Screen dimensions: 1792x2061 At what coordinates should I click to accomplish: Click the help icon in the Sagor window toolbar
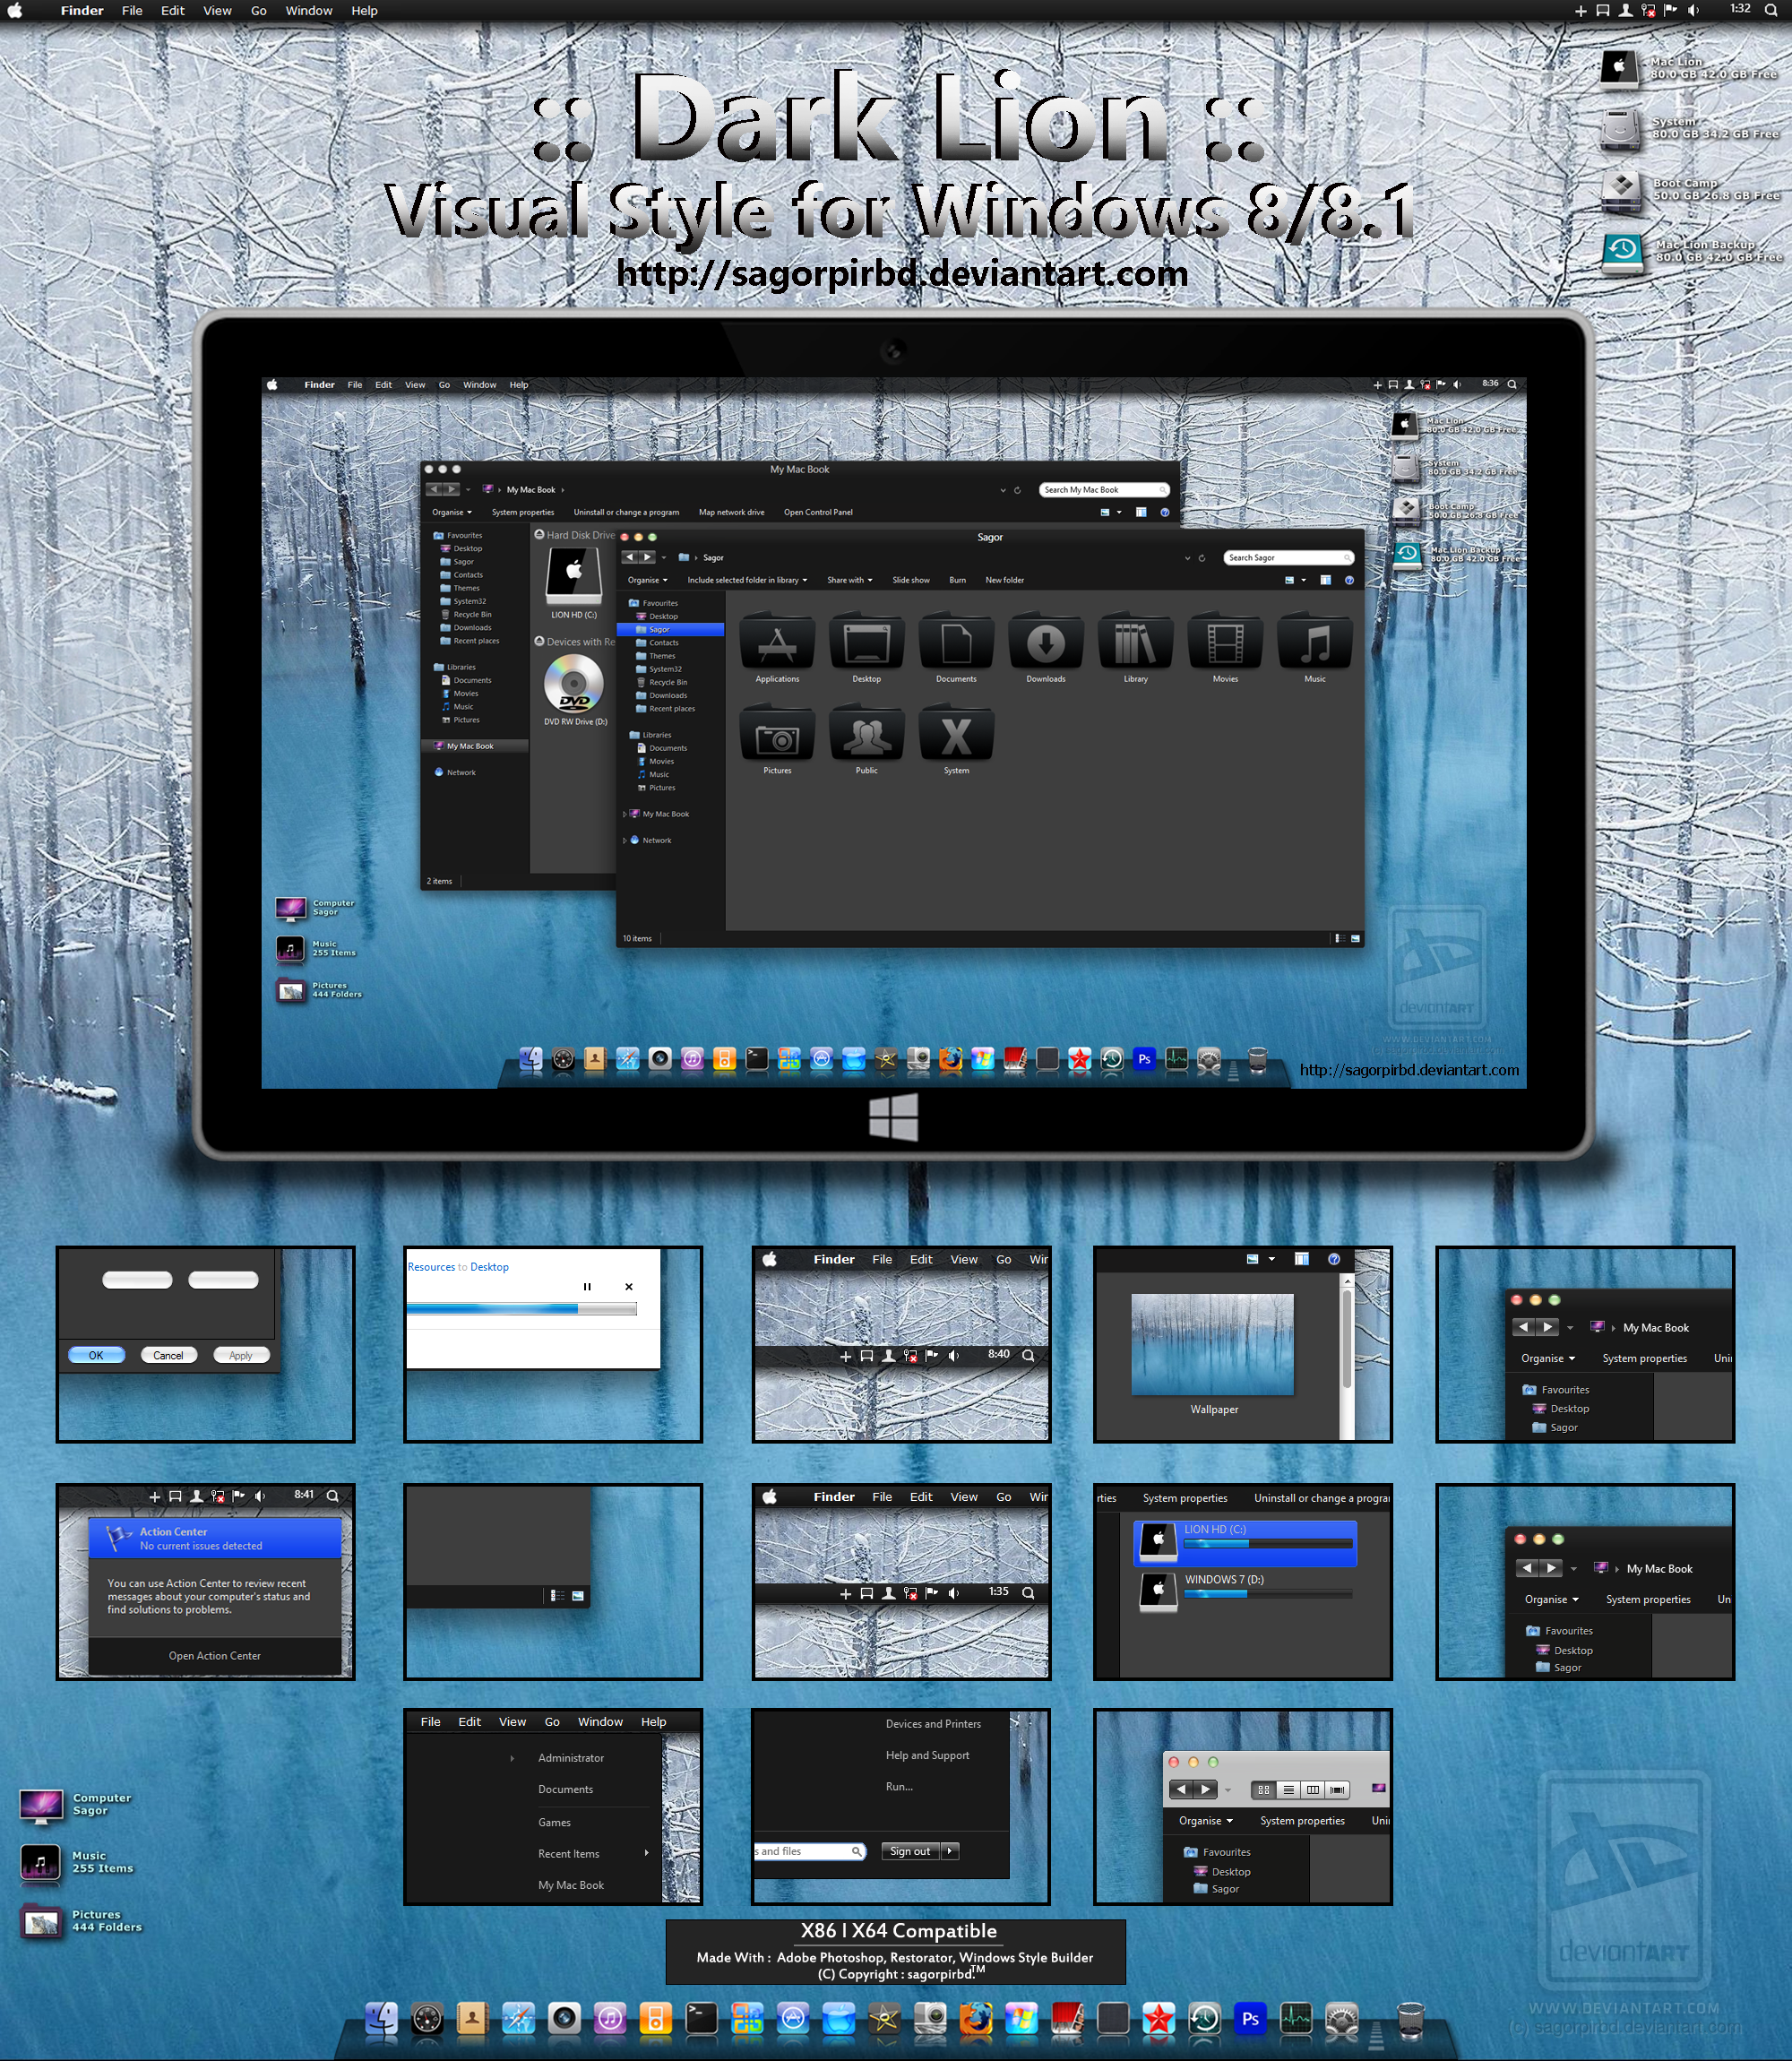[x=1349, y=580]
